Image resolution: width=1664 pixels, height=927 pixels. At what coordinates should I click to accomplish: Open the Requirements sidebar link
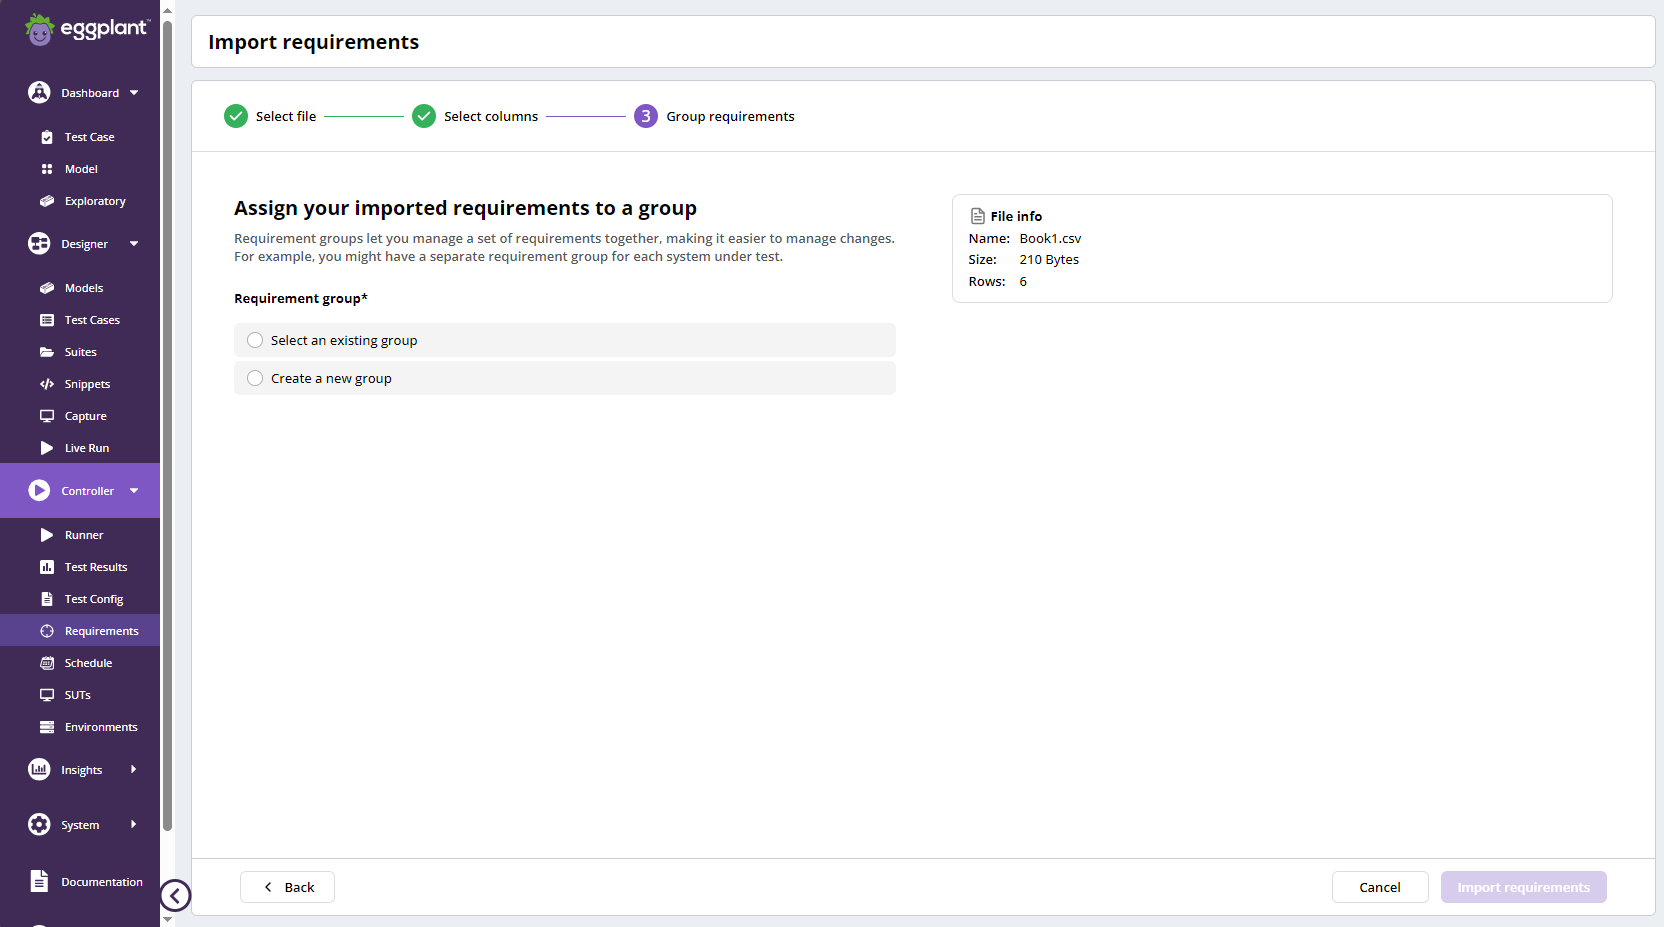coord(102,631)
